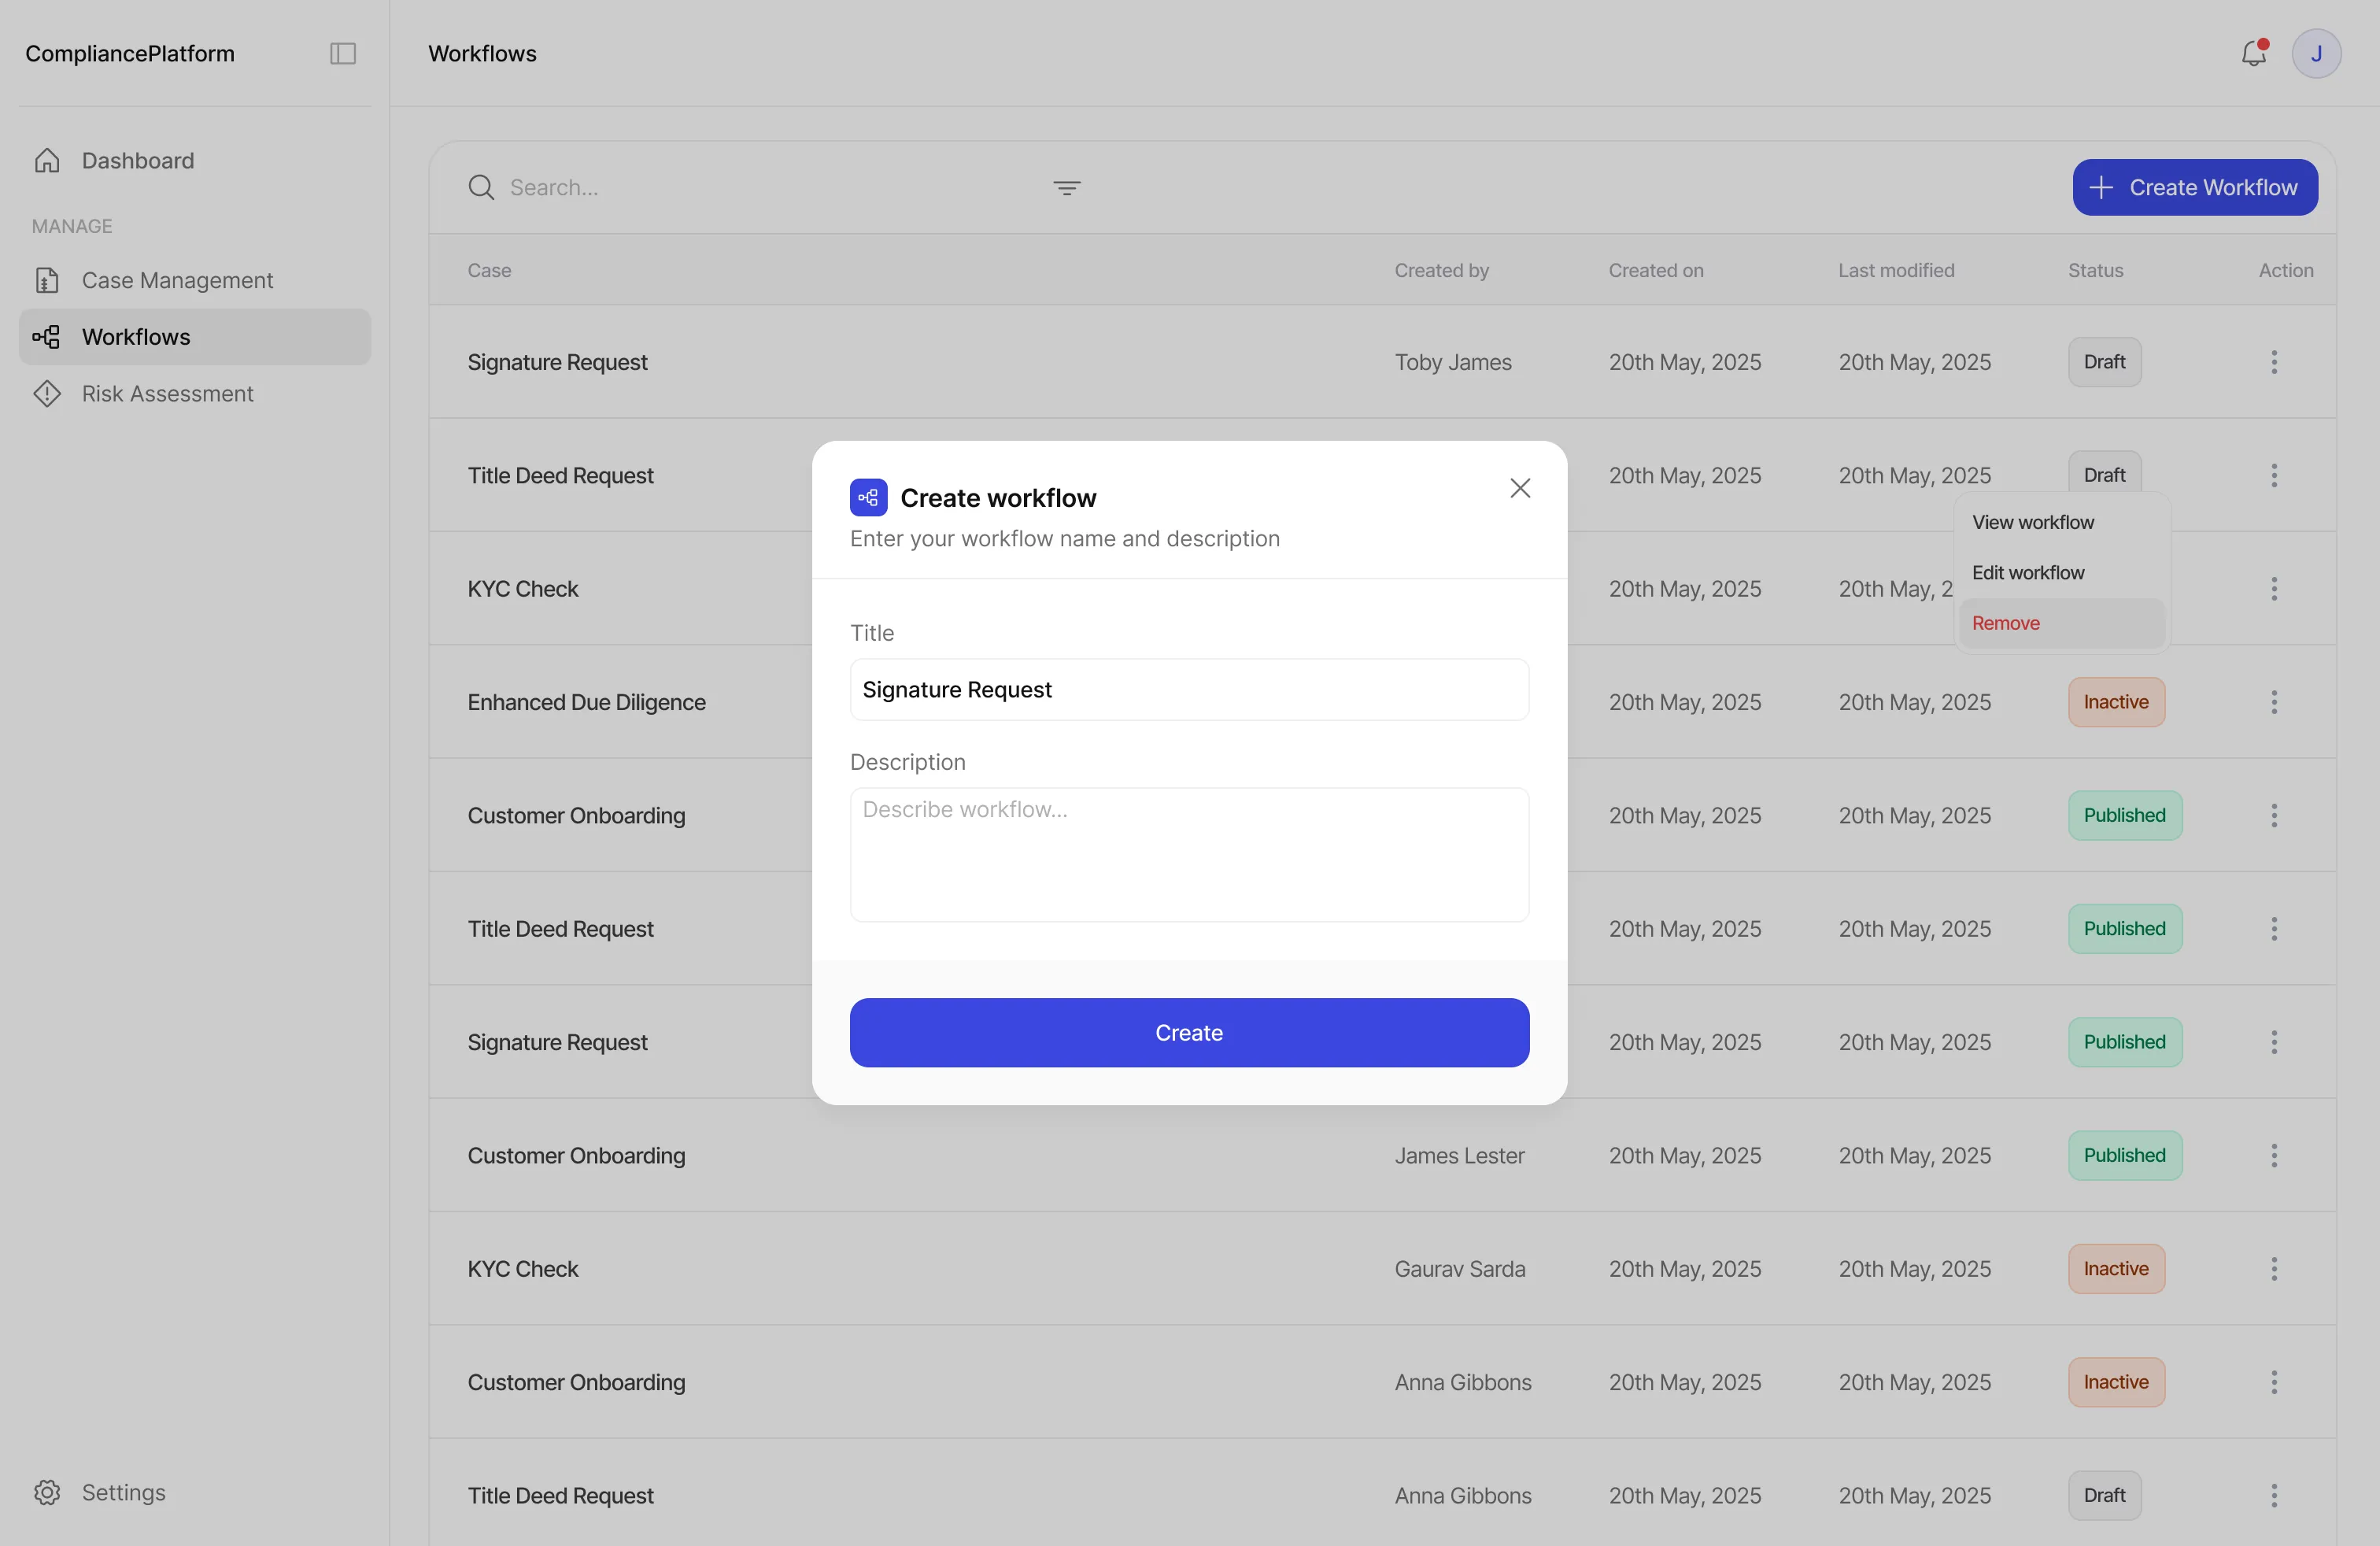Viewport: 2380px width, 1546px height.
Task: Open actions menu for Gaurav Sarda's KYC Check
Action: pos(2273,1269)
